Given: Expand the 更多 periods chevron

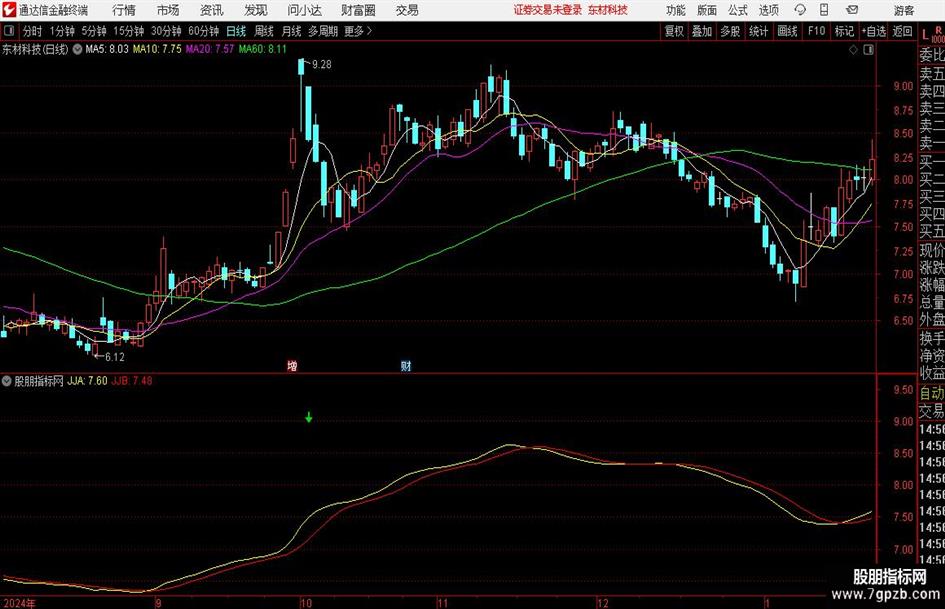Looking at the screenshot, I should (x=369, y=31).
